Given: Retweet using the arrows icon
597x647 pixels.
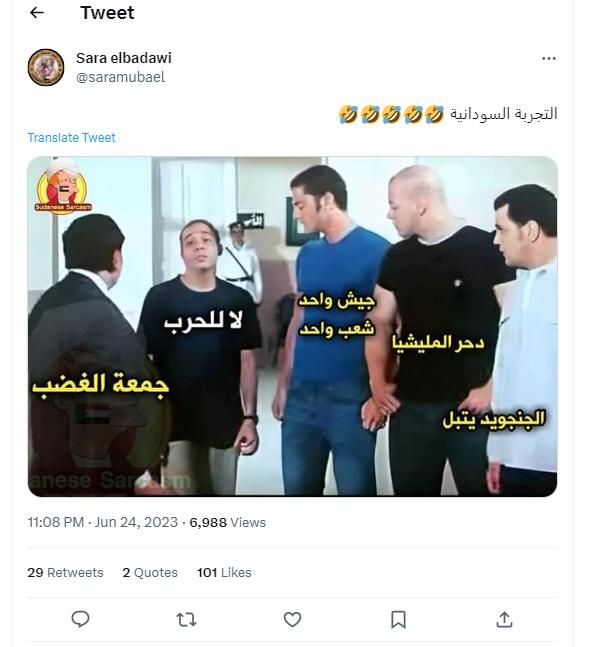Looking at the screenshot, I should coord(186,620).
